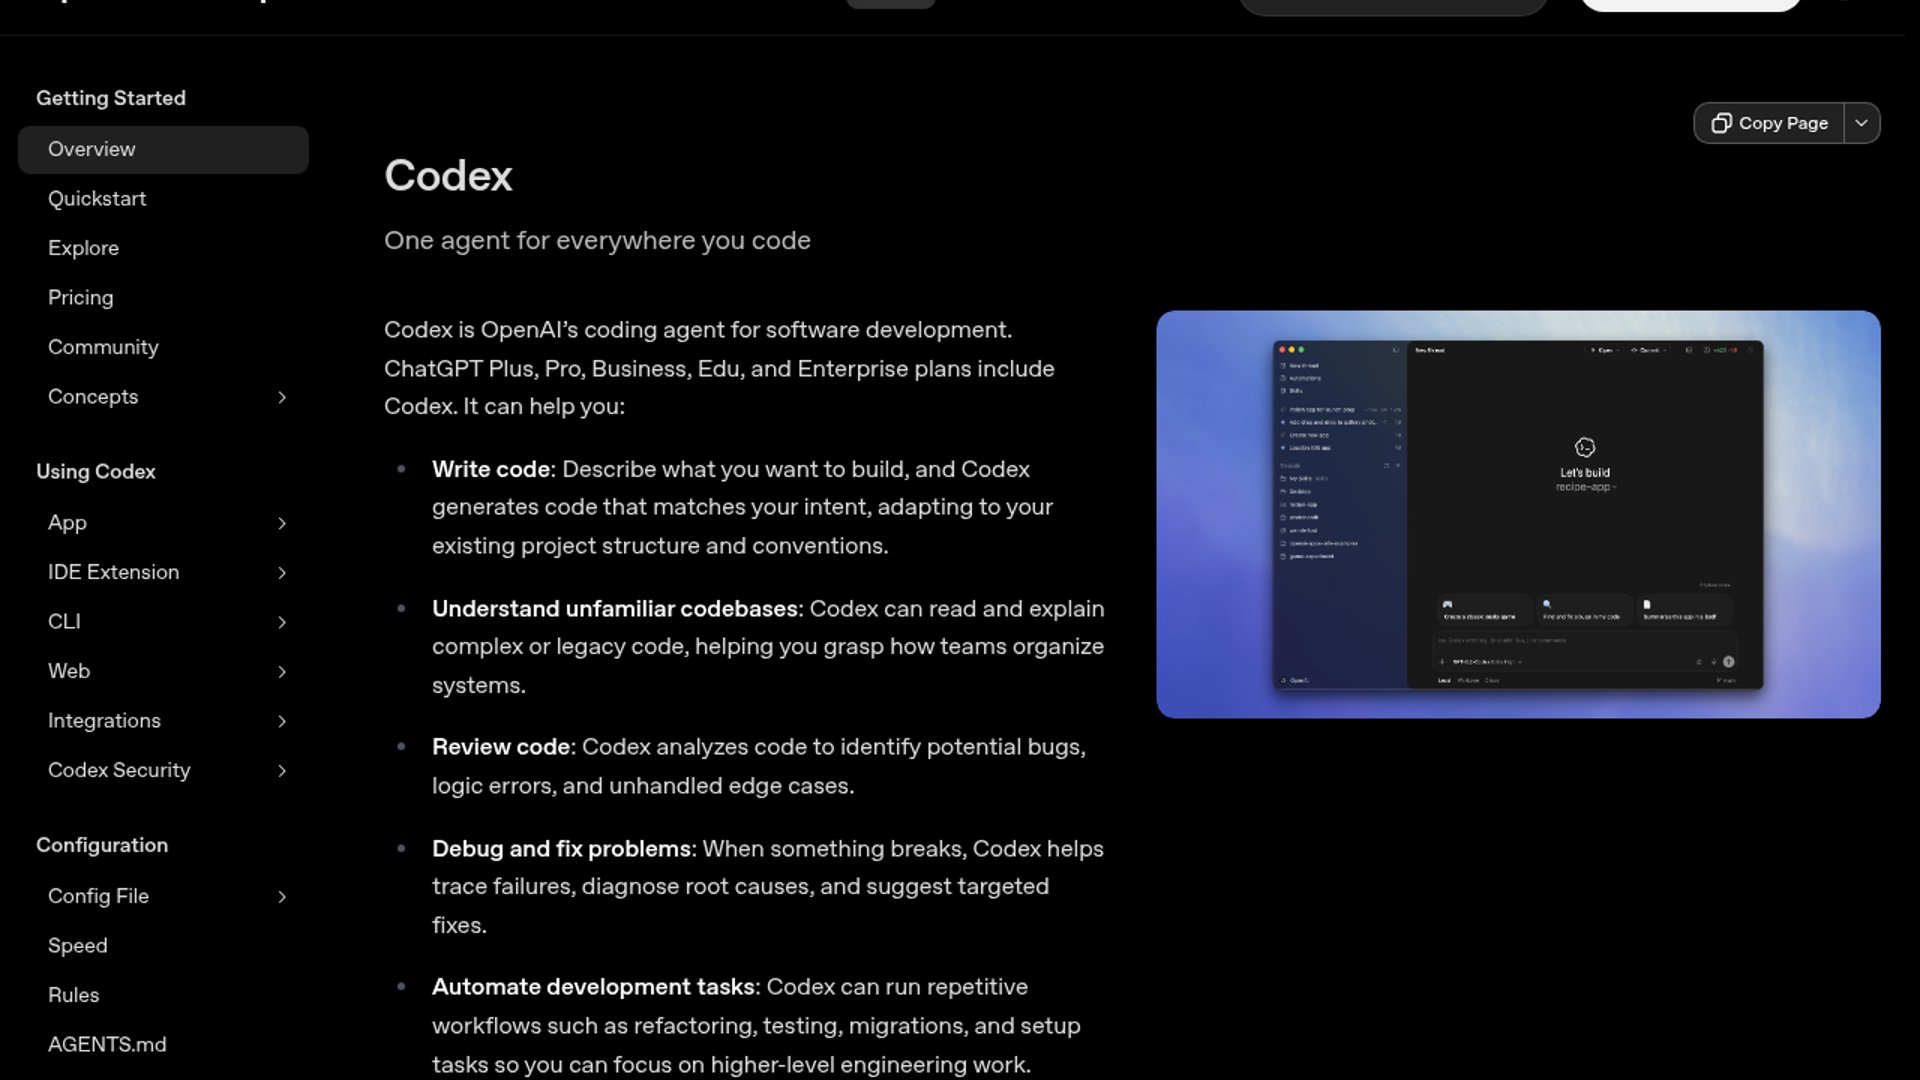Viewport: 1920px width, 1080px height.
Task: Expand the Concepts section chevron
Action: 282,397
